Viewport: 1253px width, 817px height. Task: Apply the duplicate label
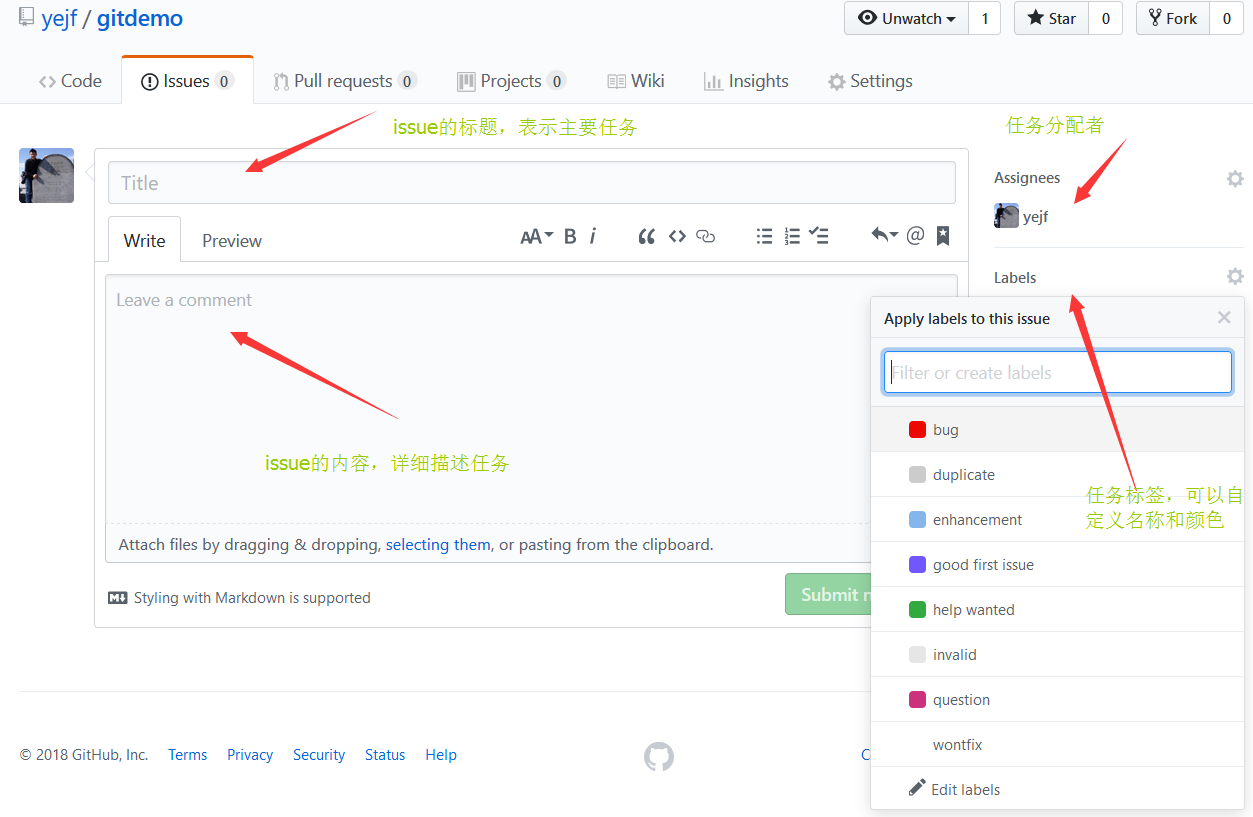click(x=1058, y=475)
